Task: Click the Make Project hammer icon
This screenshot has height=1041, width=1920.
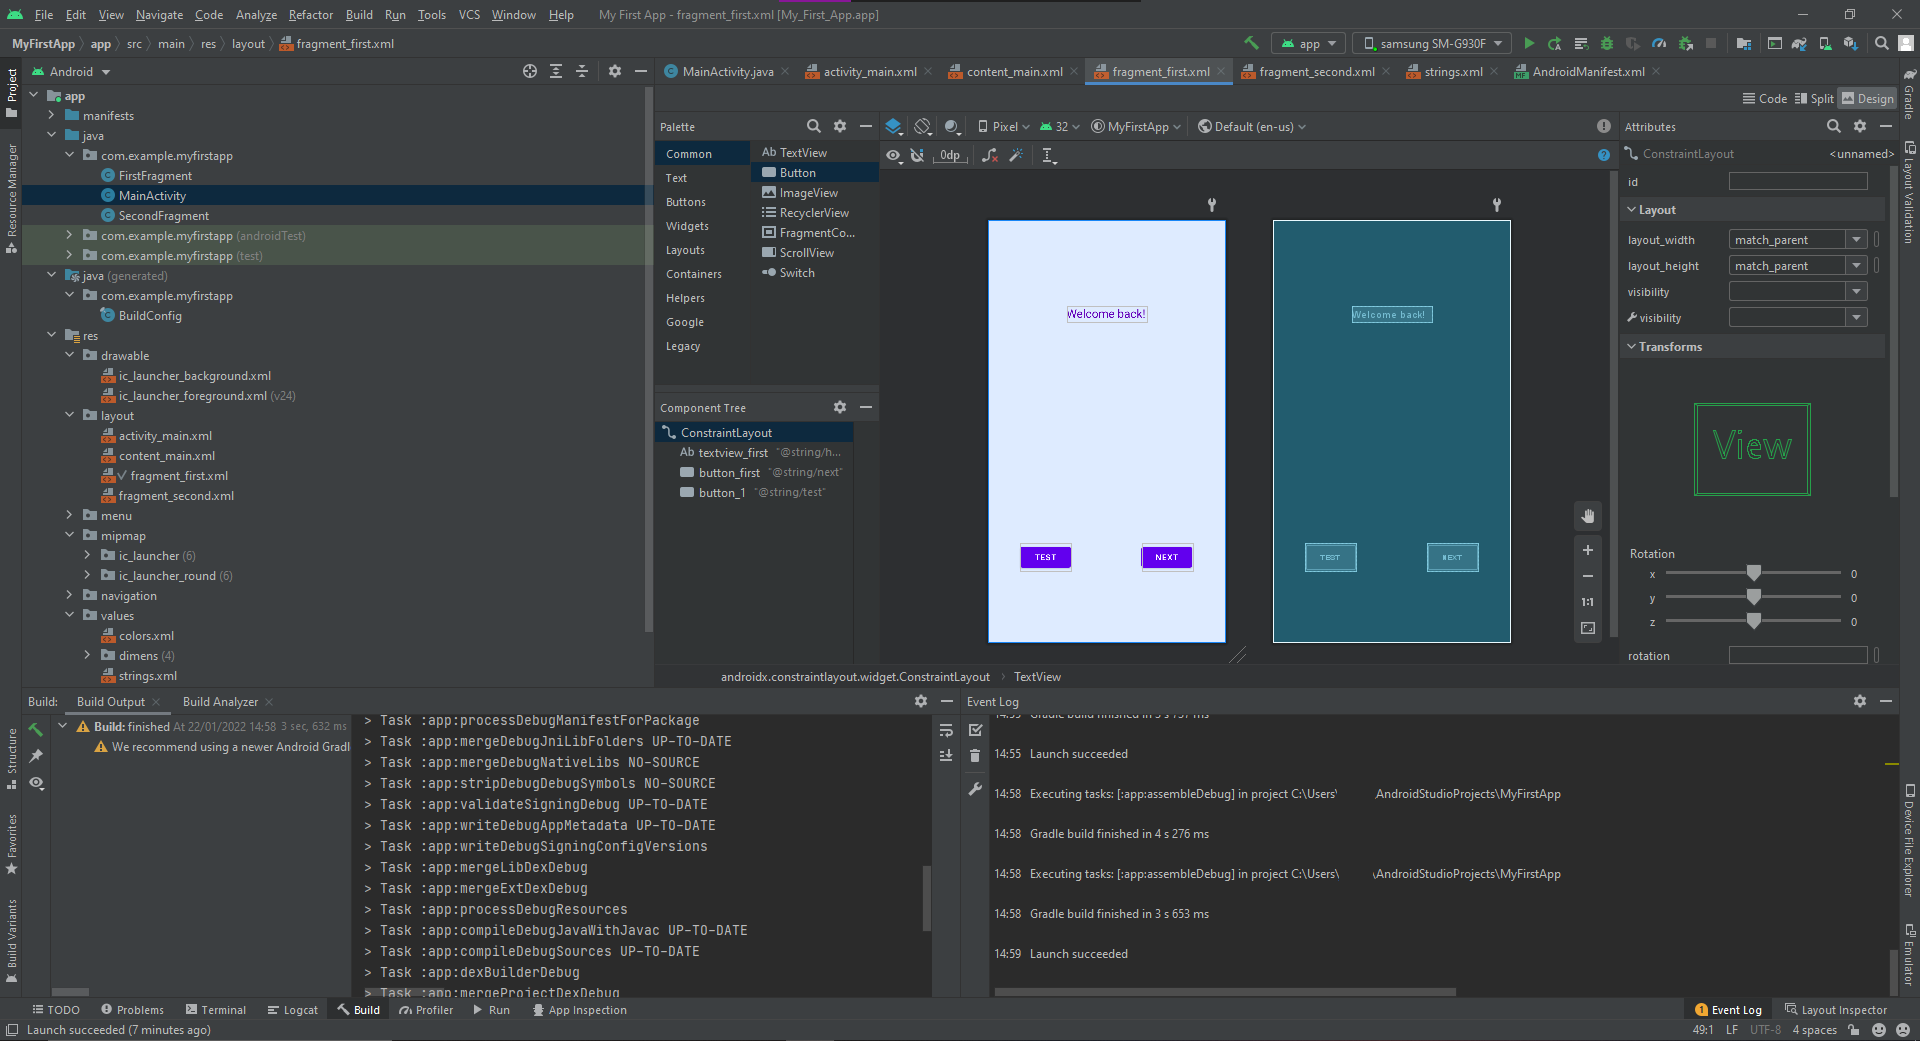Action: (1251, 43)
